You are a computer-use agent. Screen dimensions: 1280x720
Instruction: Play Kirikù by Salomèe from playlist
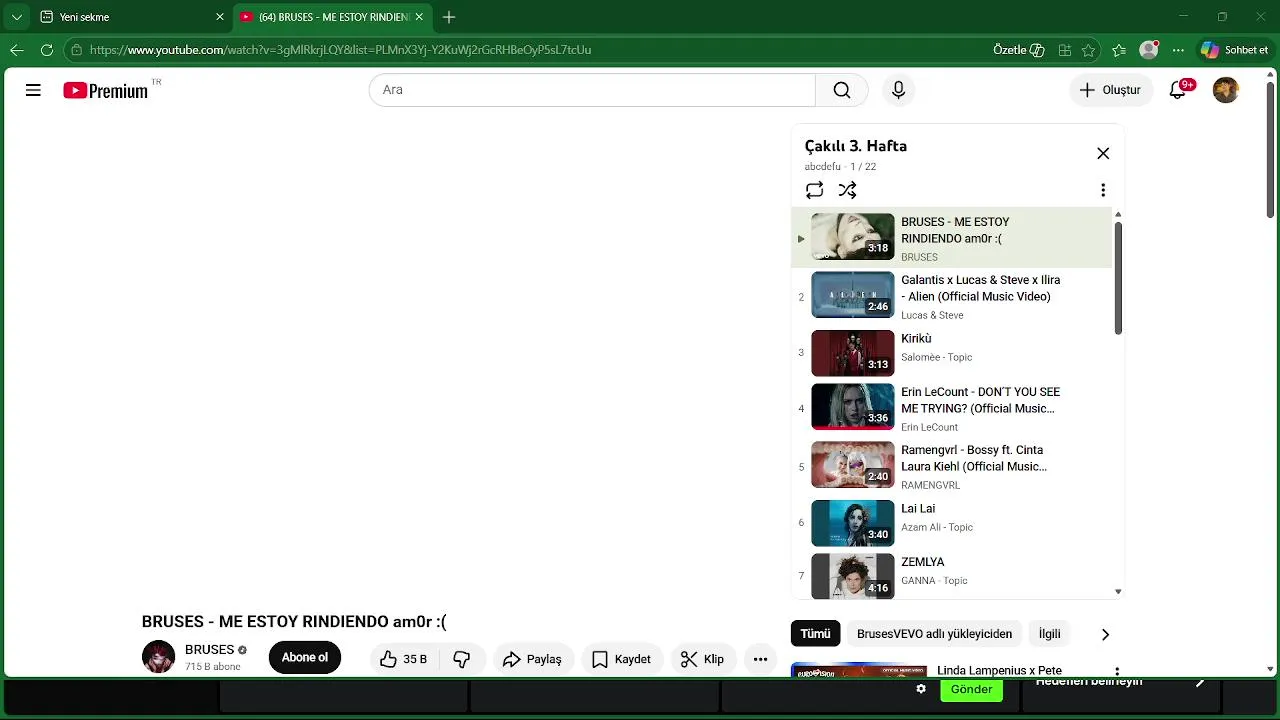coord(951,353)
